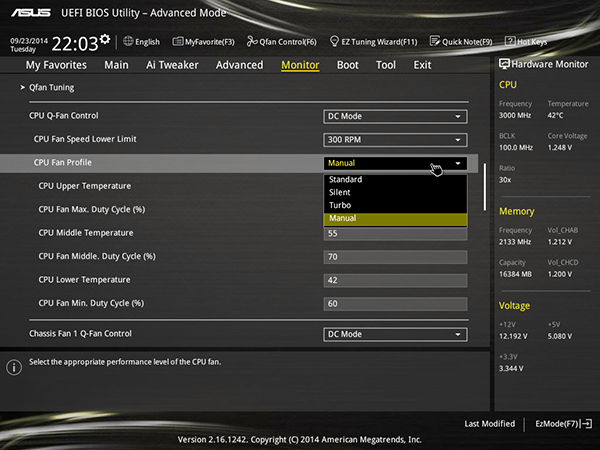
Task: Click +12V voltage reading 12.192 V
Action: click(513, 336)
